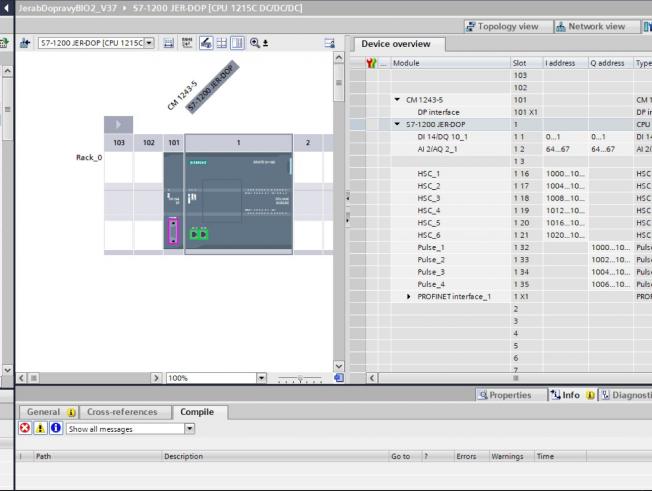Screen dimensions: 652x491
Task: Select the HSC_6 row
Action: [501, 235]
